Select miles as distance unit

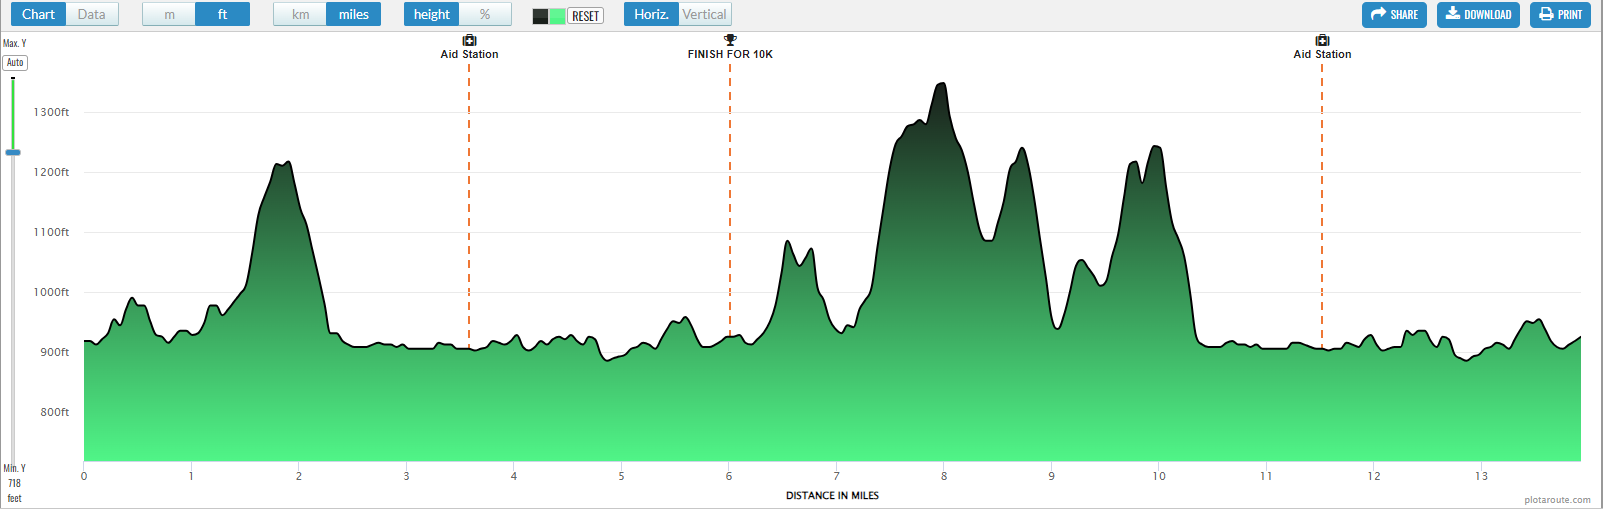(x=353, y=15)
